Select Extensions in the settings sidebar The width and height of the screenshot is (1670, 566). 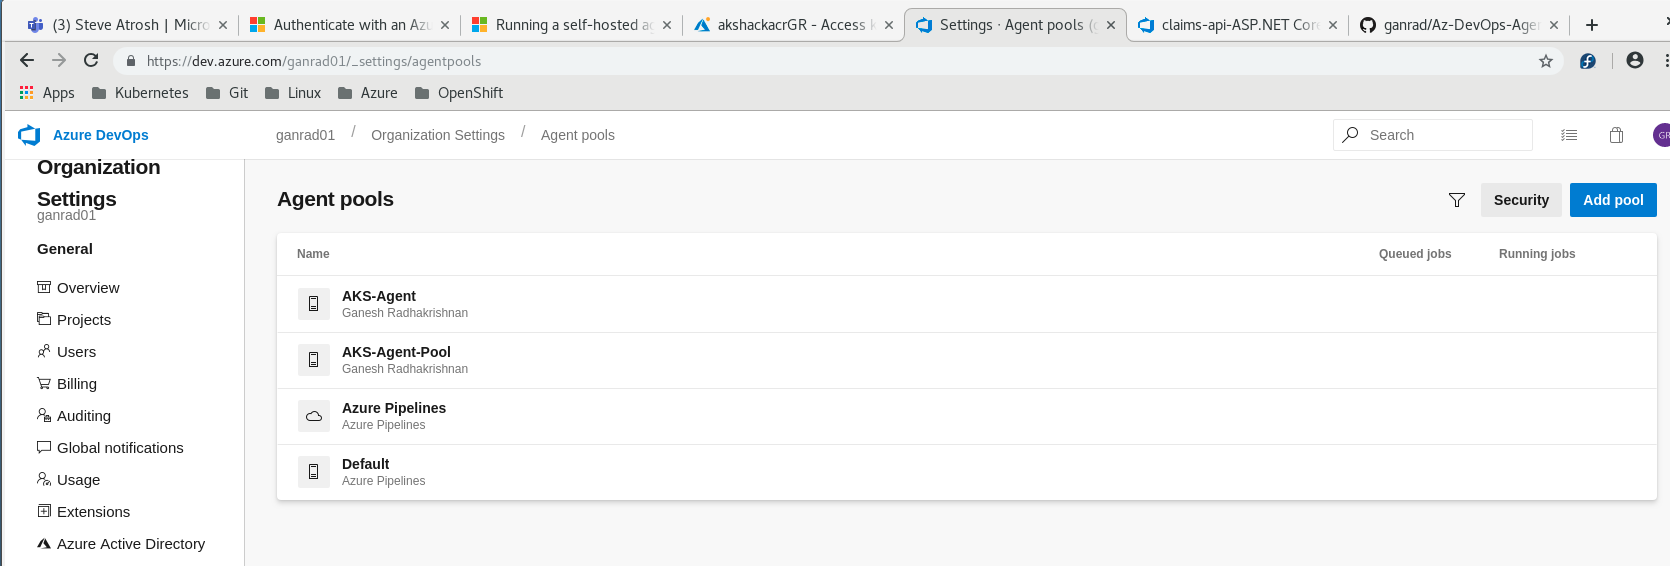(x=93, y=512)
